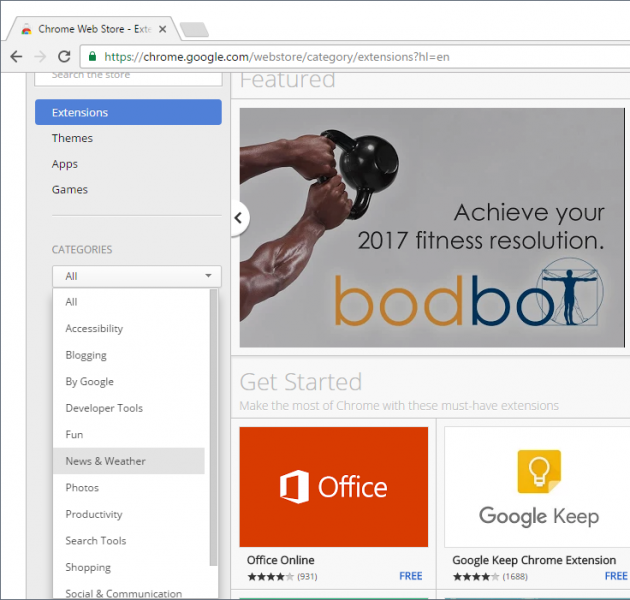Viewport: 630px width, 600px height.
Task: Choose the Social & Communication category
Action: point(129,592)
